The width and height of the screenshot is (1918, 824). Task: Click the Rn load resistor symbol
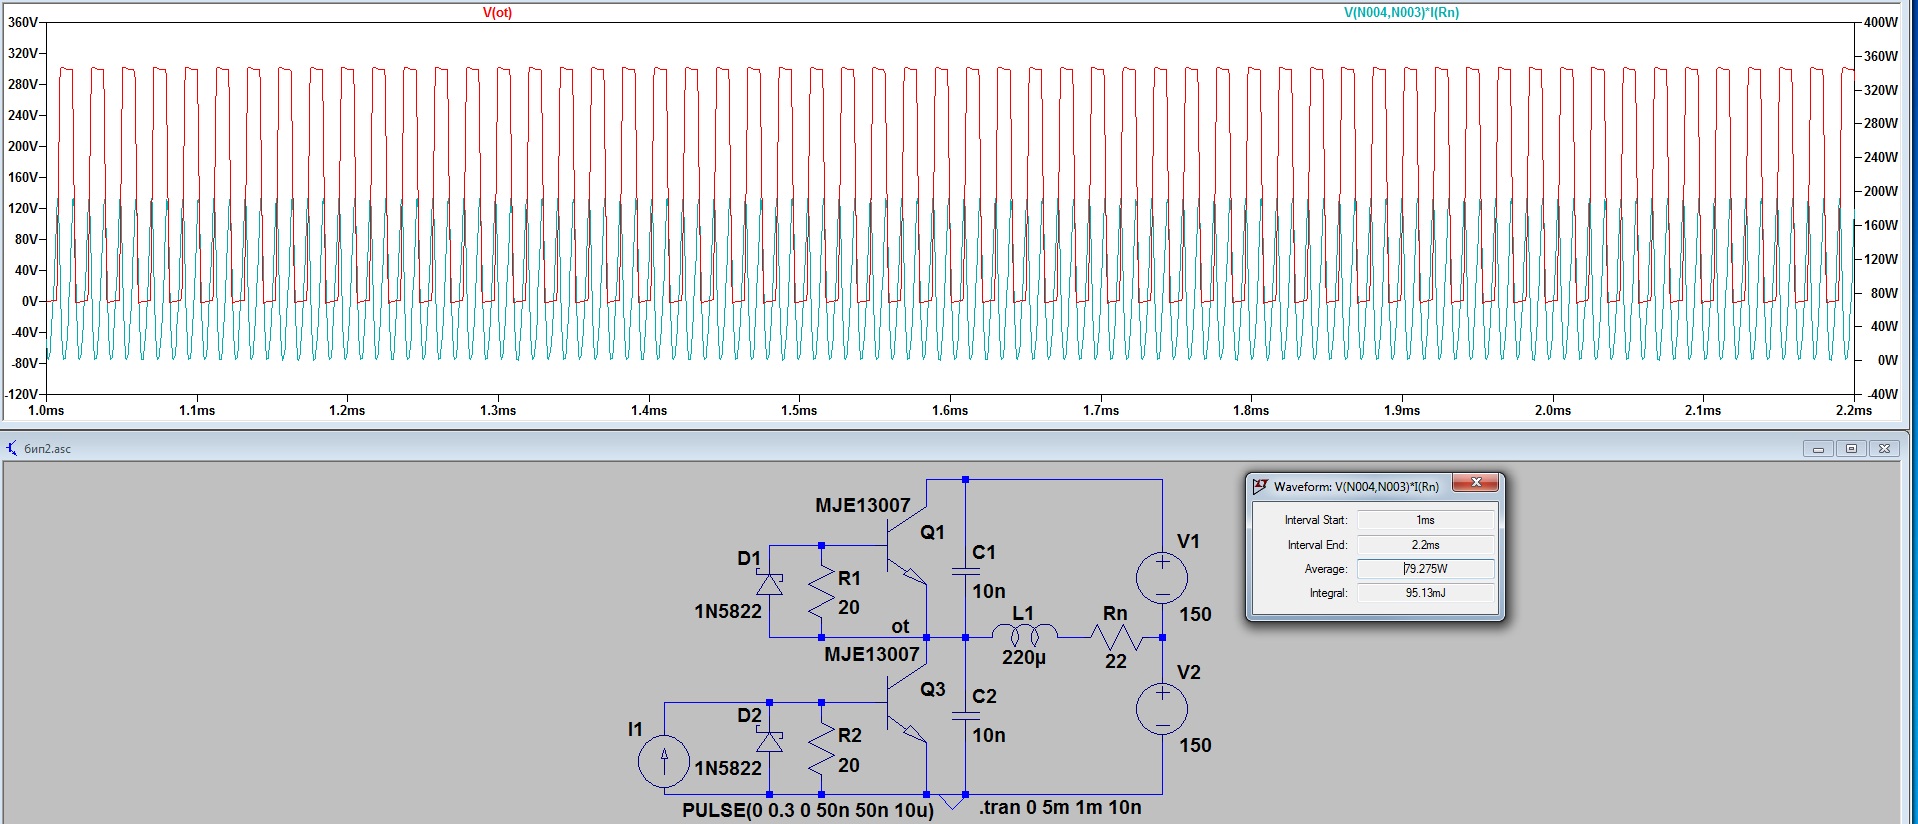[1116, 636]
